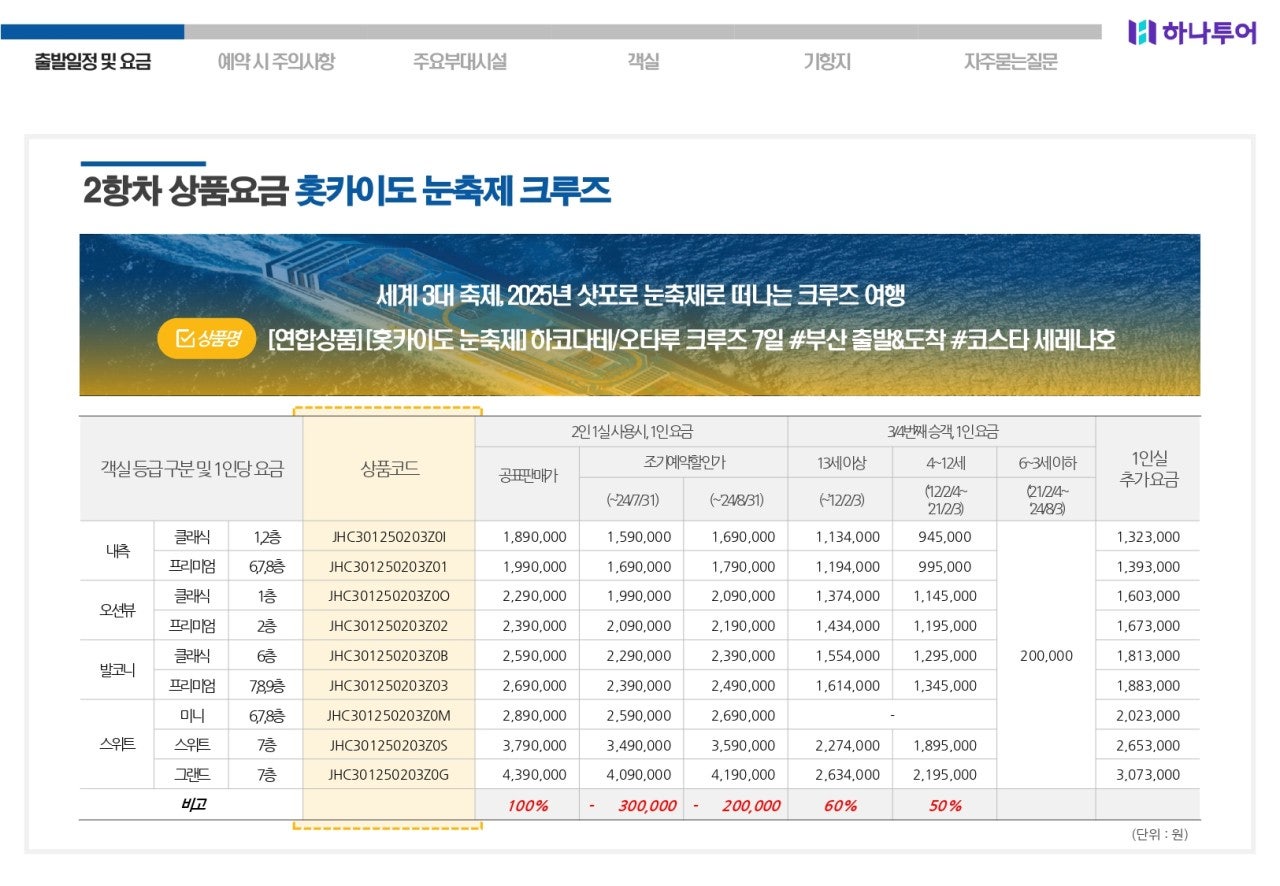
Task: Select product code JHC301250203Z02
Action: click(x=388, y=626)
